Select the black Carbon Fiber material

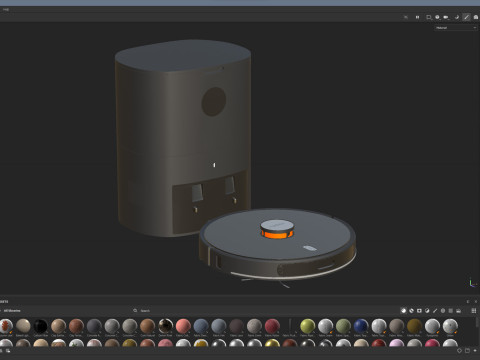pos(41,326)
